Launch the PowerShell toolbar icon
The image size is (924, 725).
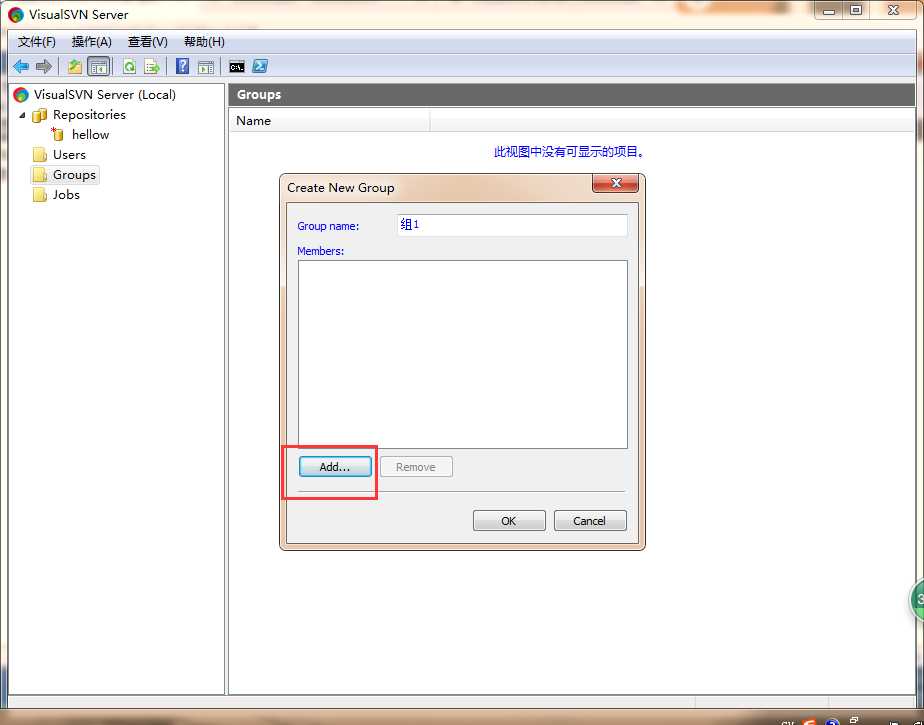(x=260, y=66)
